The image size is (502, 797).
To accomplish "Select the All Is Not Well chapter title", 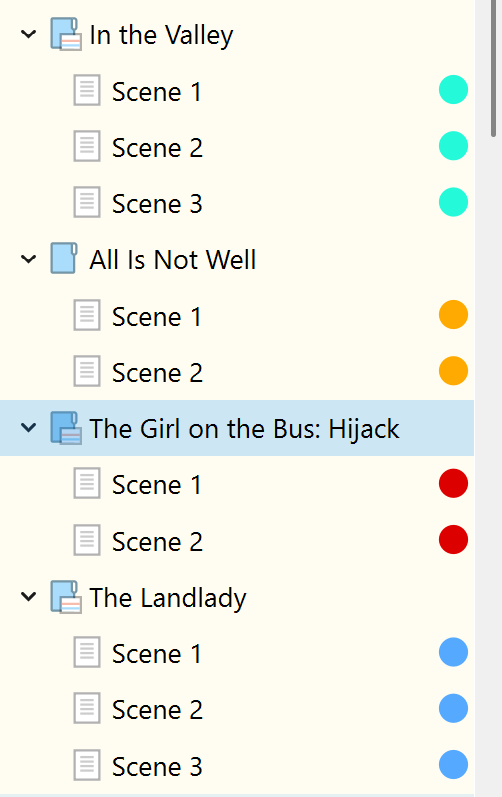I will click(x=173, y=260).
